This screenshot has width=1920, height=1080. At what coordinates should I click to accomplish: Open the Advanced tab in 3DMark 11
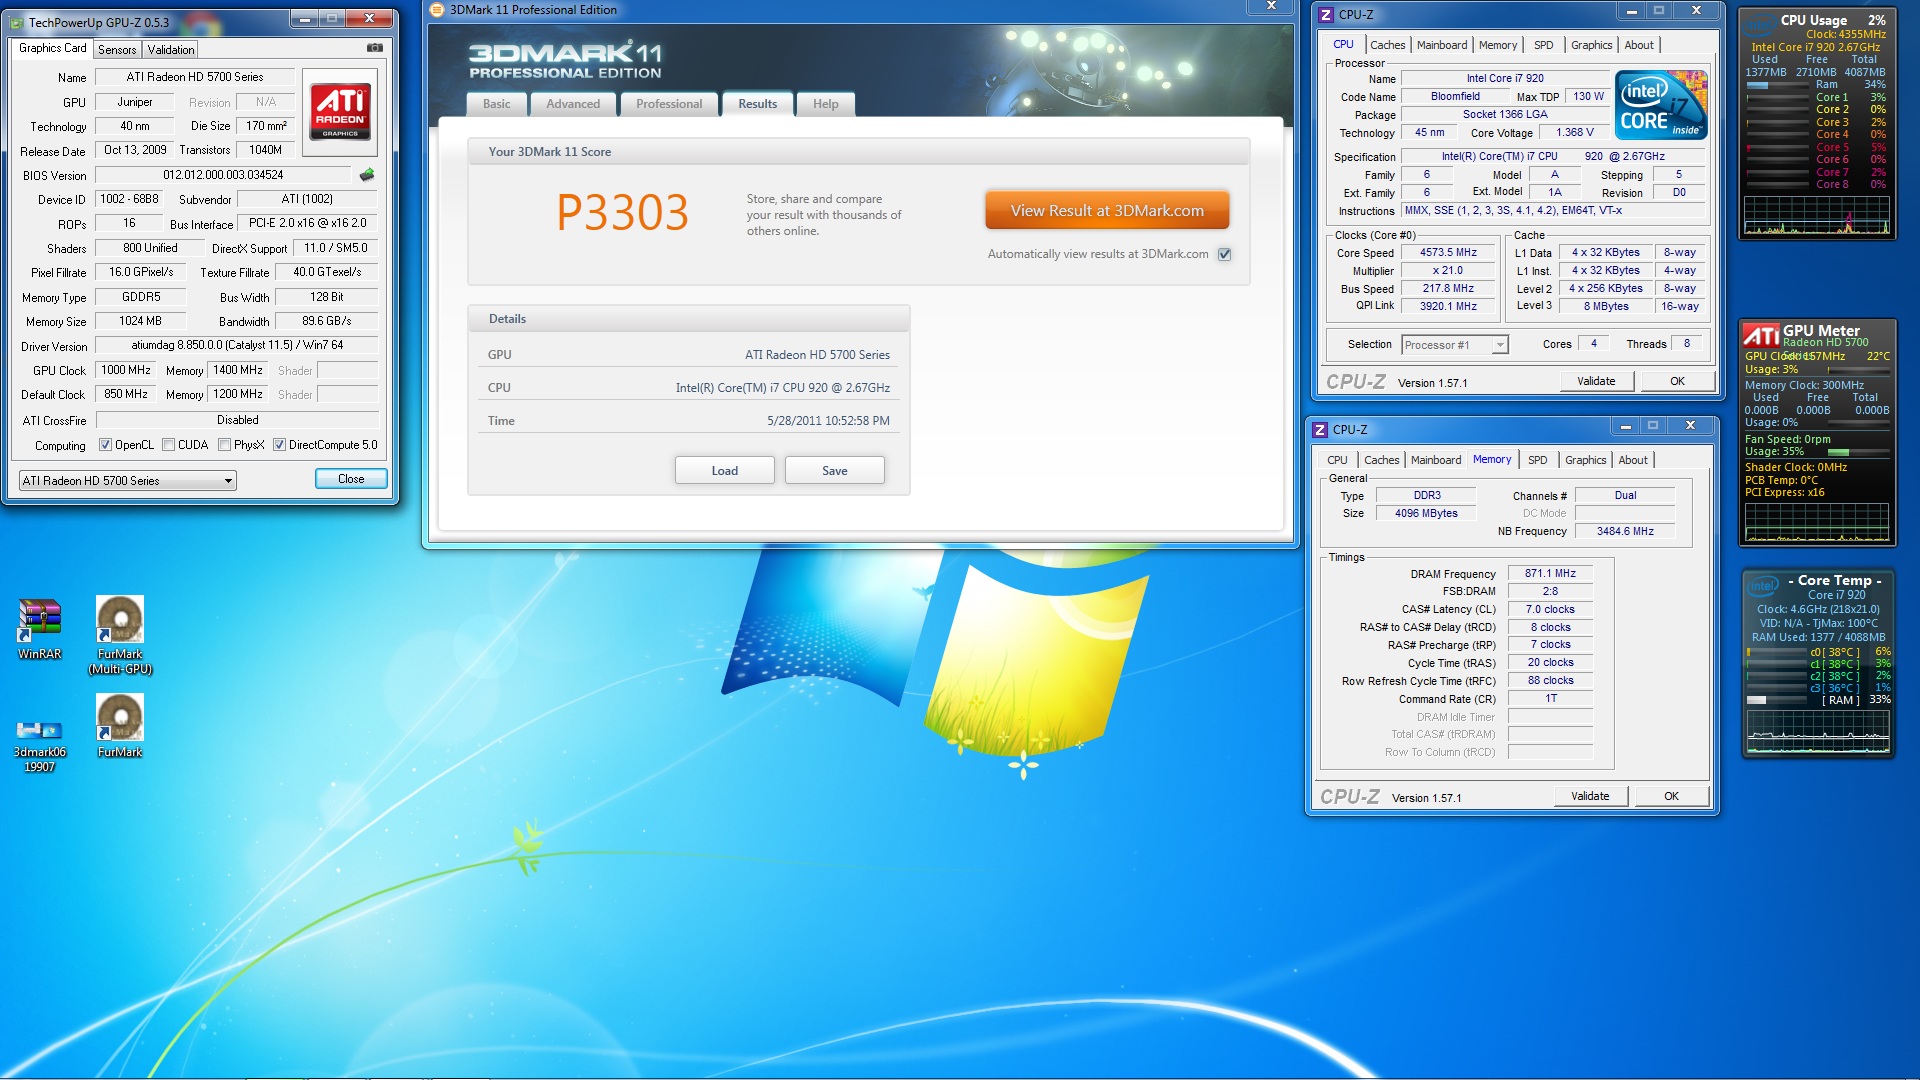click(573, 104)
